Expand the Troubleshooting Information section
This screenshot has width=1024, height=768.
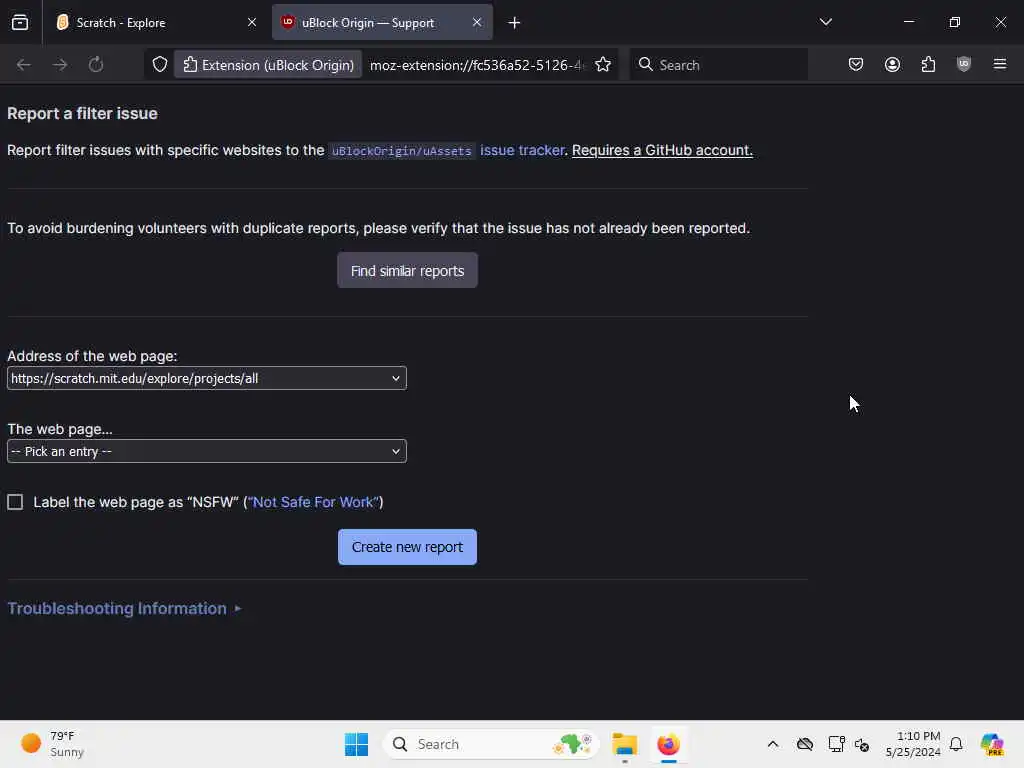pyautogui.click(x=124, y=609)
